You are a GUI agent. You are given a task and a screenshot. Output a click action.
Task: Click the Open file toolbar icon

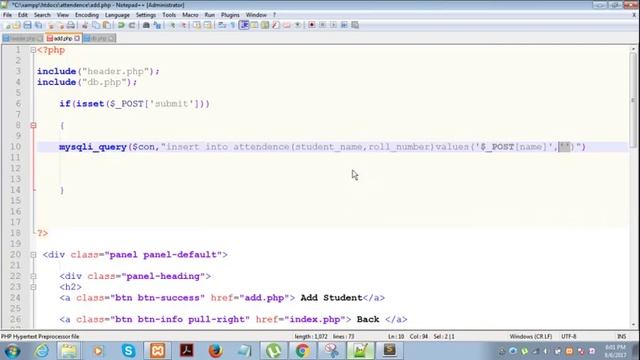click(x=17, y=25)
